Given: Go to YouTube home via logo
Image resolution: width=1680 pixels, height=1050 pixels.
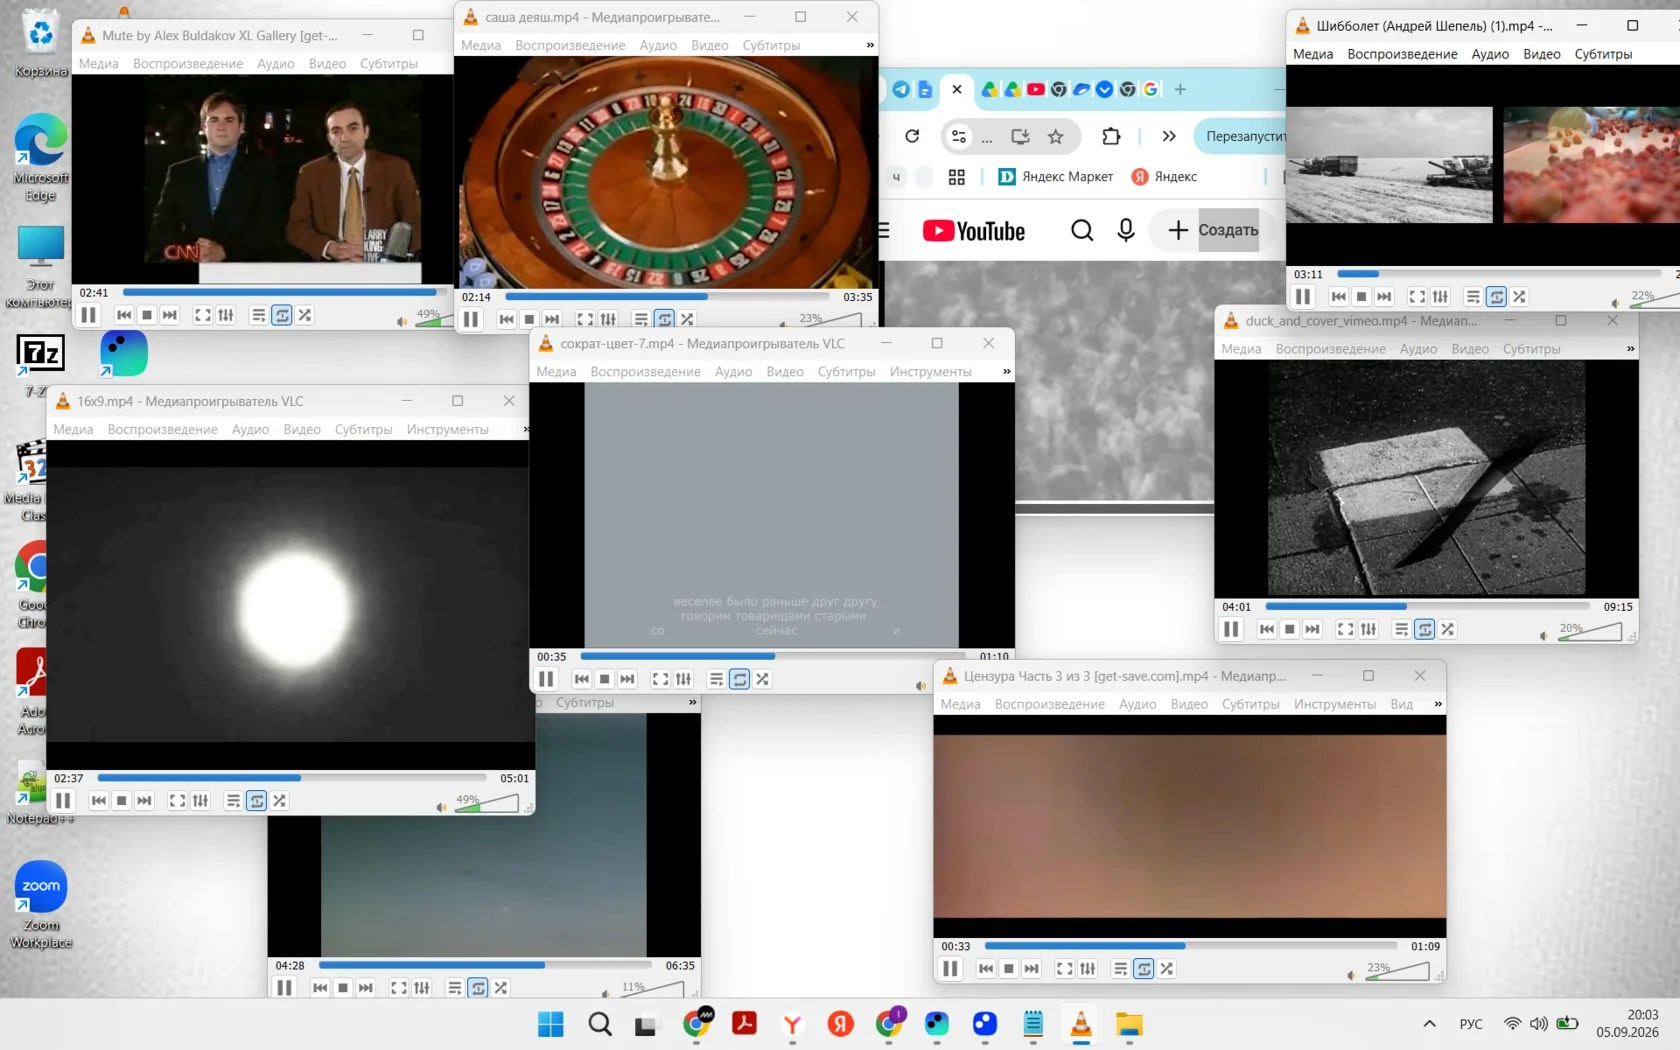Looking at the screenshot, I should coord(973,231).
